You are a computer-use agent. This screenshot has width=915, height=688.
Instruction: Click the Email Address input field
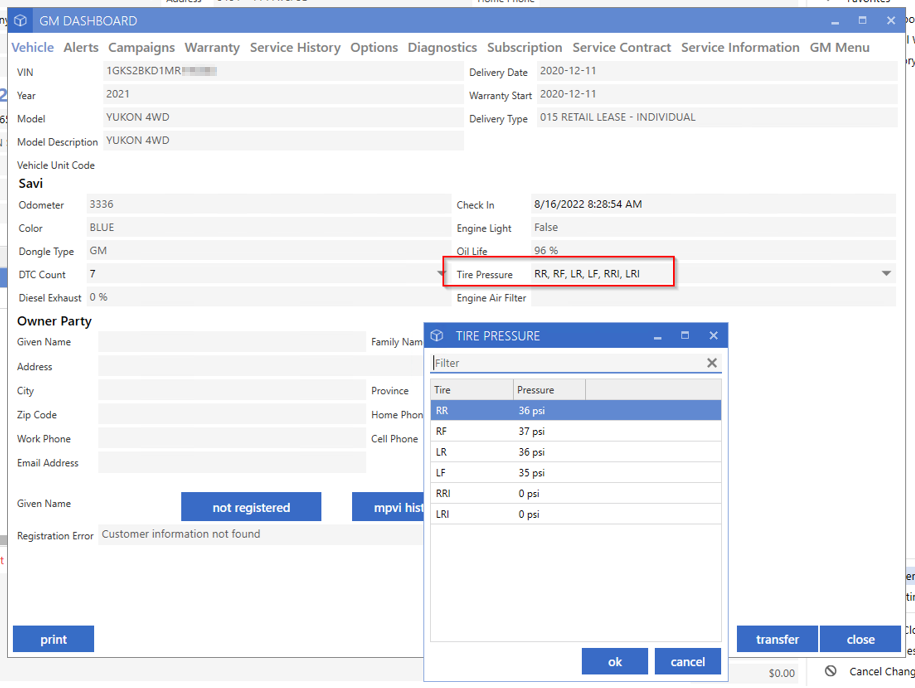[x=232, y=462]
